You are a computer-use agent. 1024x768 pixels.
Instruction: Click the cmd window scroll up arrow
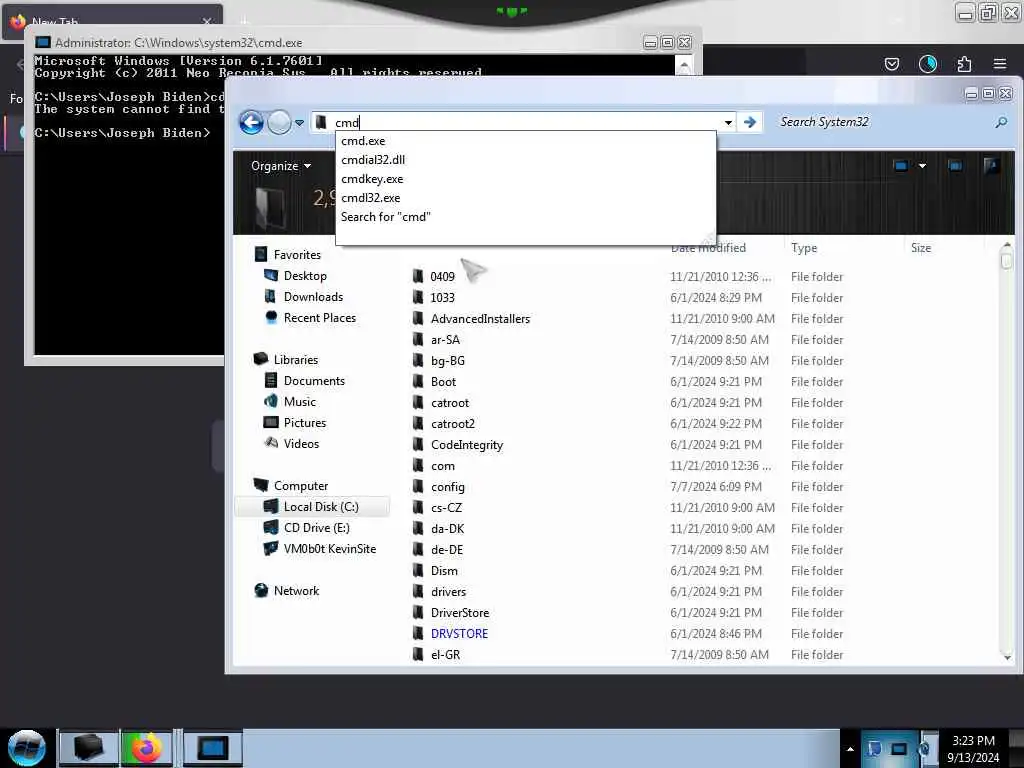click(684, 65)
